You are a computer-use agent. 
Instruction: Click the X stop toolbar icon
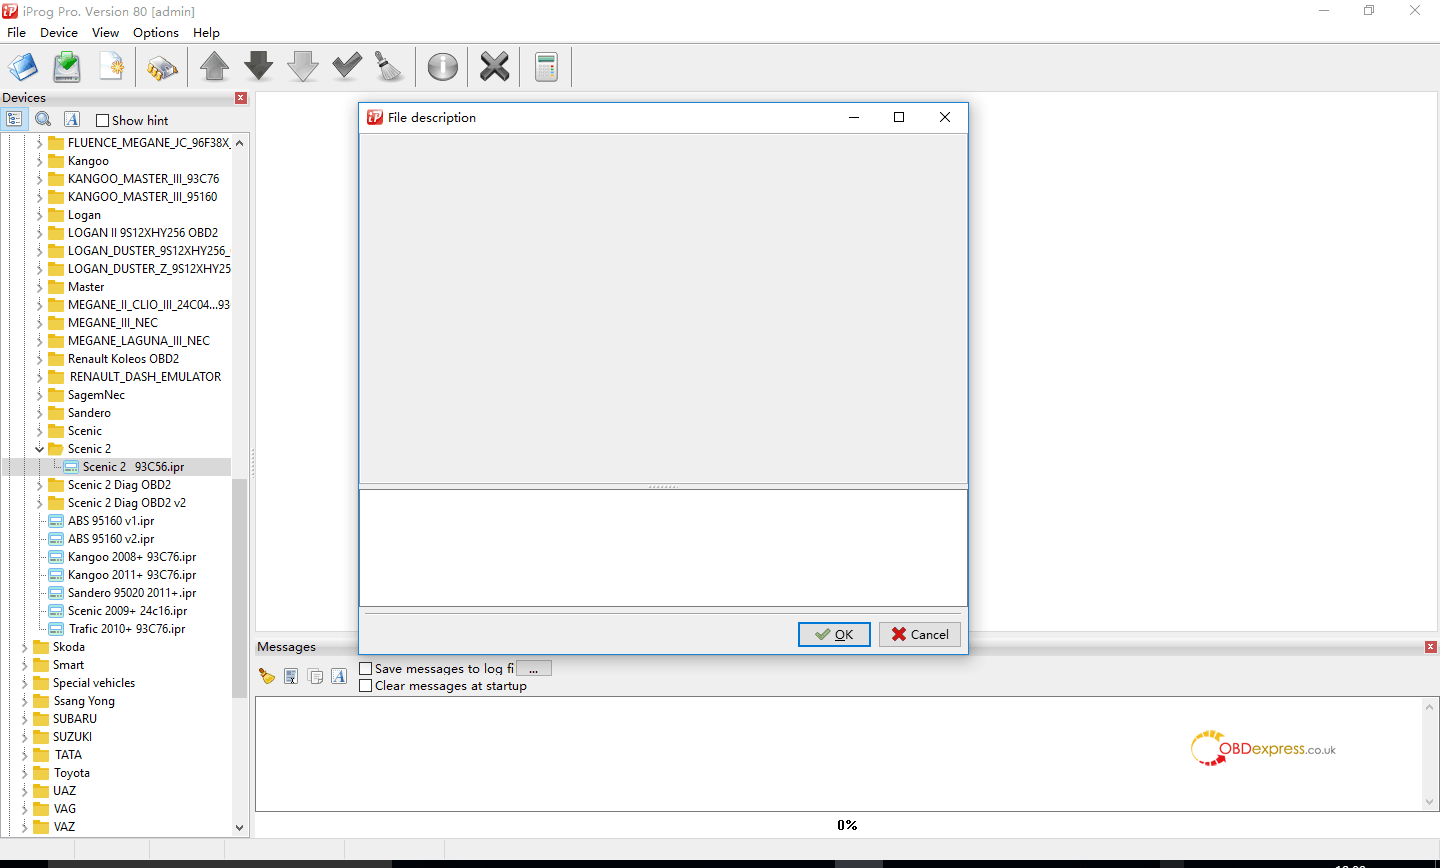click(x=495, y=67)
